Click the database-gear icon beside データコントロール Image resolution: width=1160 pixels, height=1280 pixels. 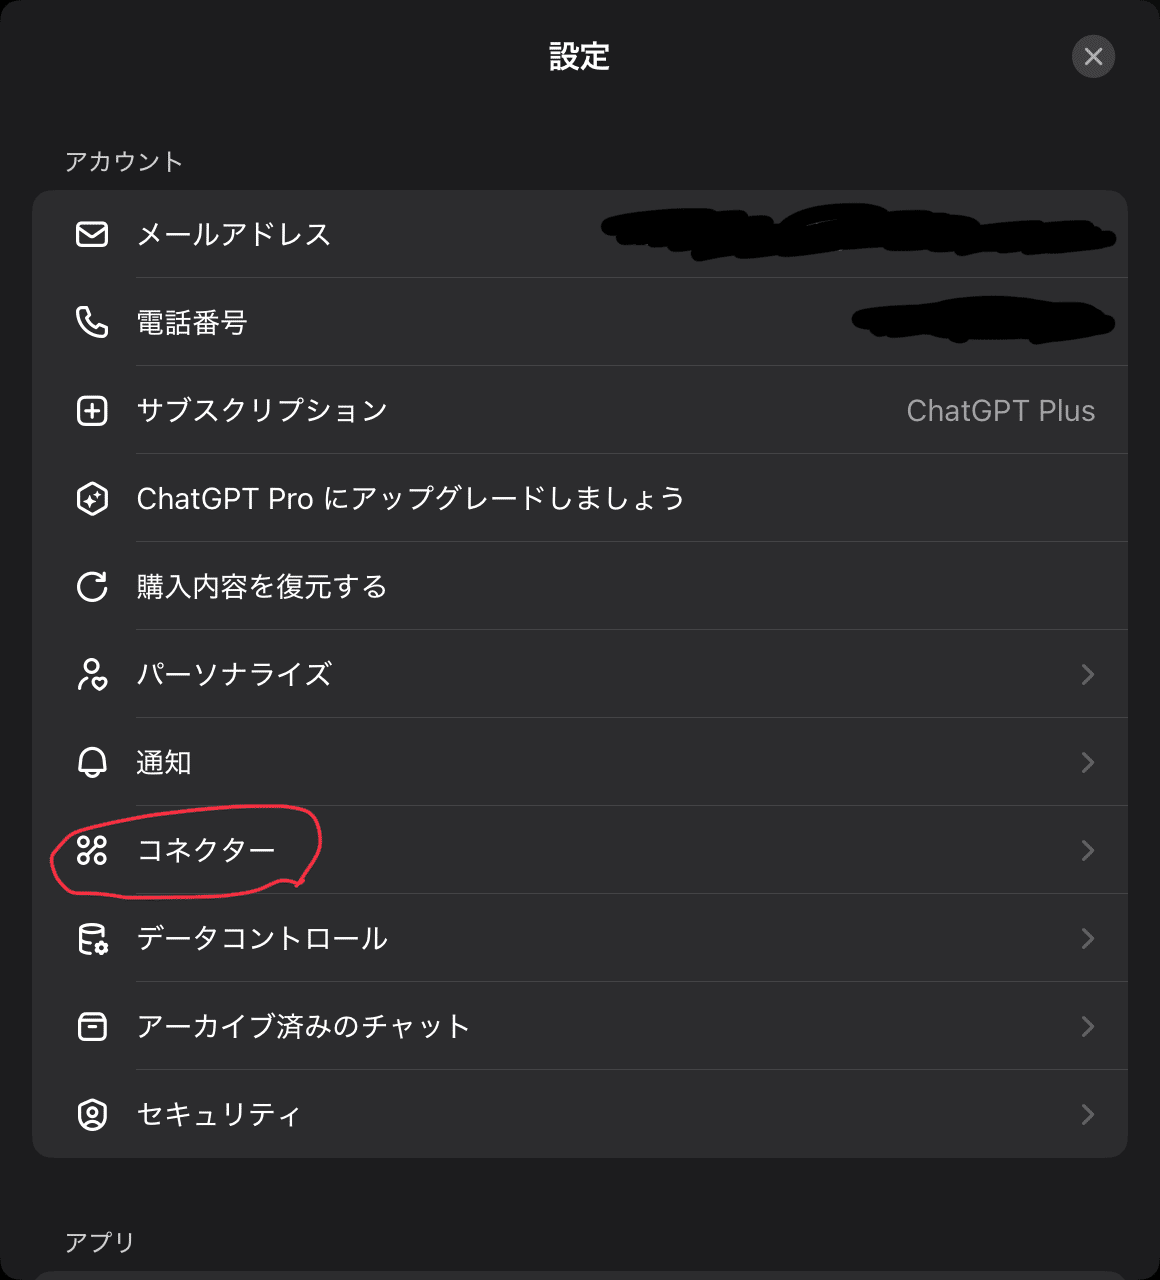91,938
